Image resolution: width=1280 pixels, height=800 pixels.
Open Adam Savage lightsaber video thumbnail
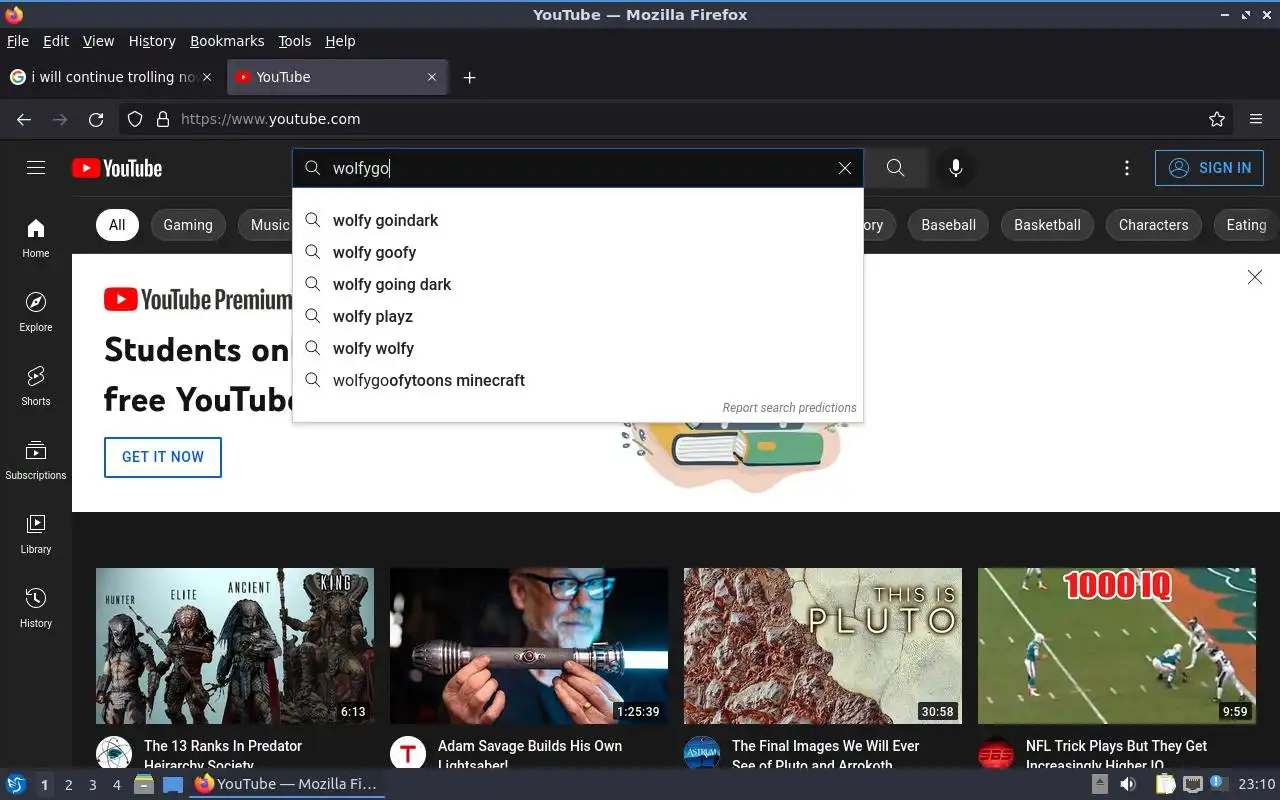[x=529, y=646]
